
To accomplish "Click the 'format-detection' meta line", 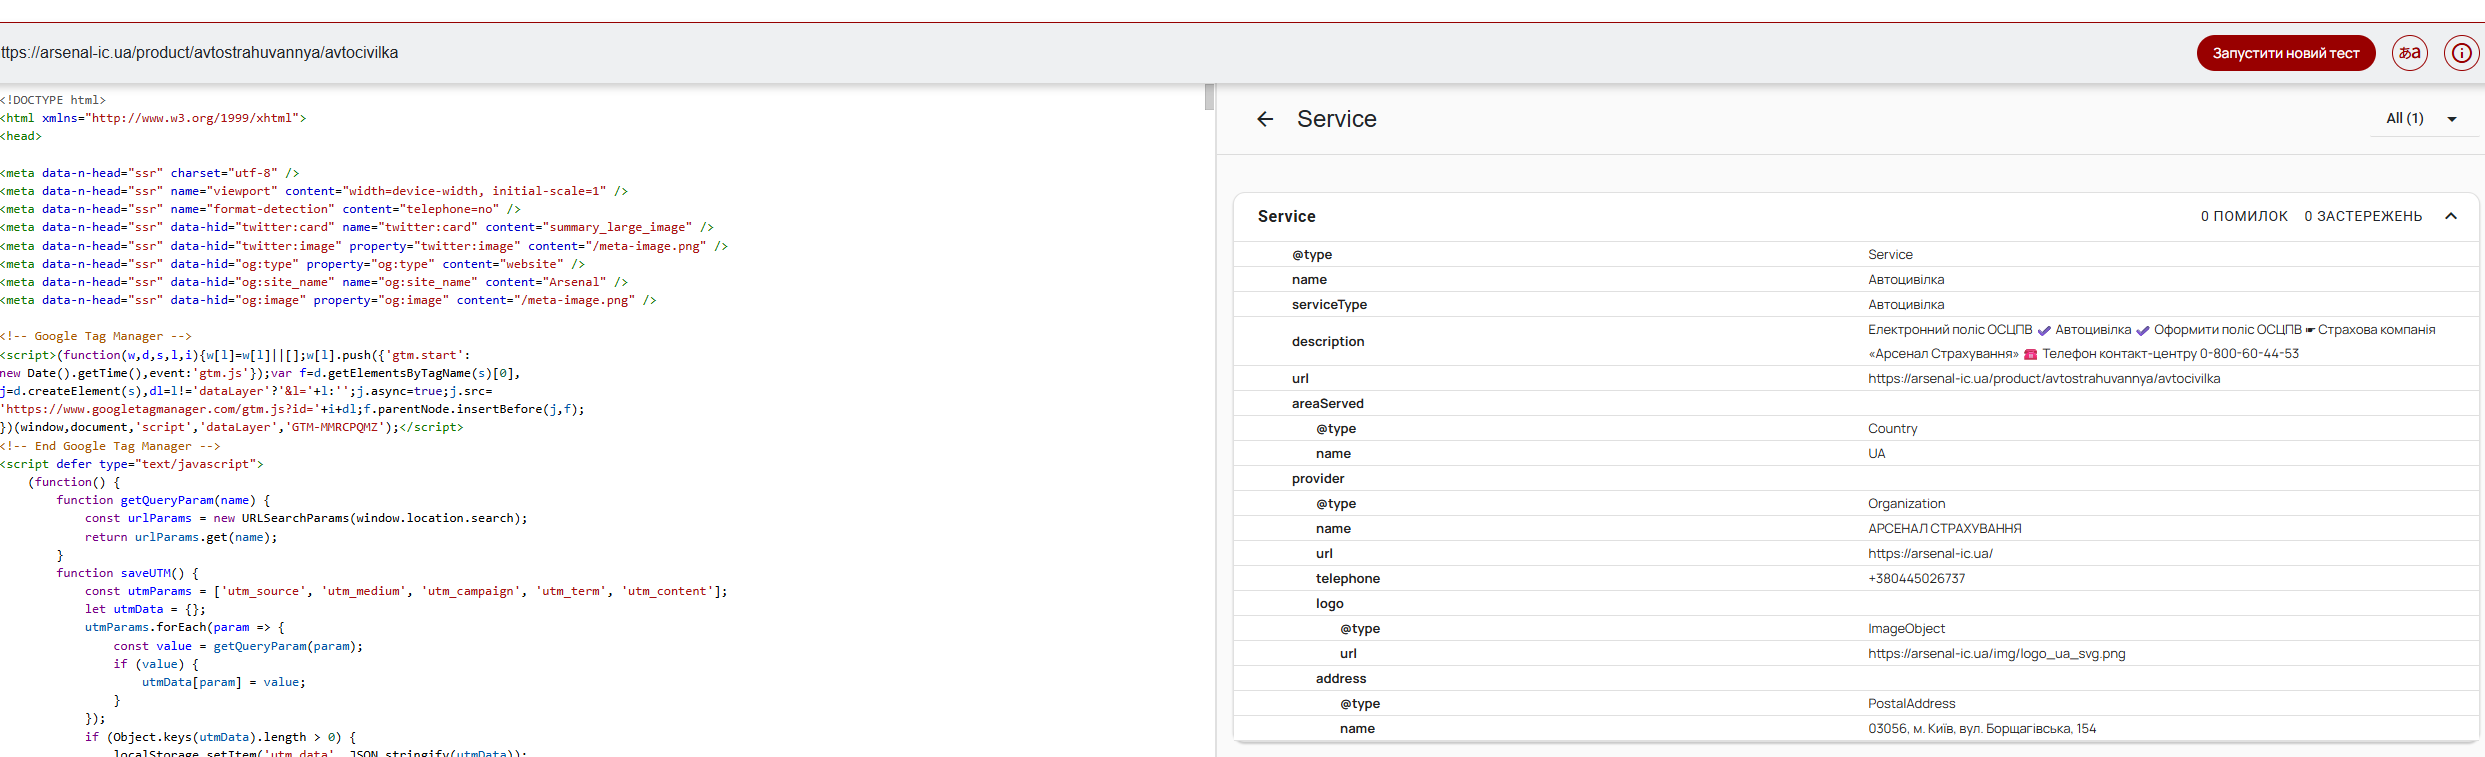I will (260, 209).
